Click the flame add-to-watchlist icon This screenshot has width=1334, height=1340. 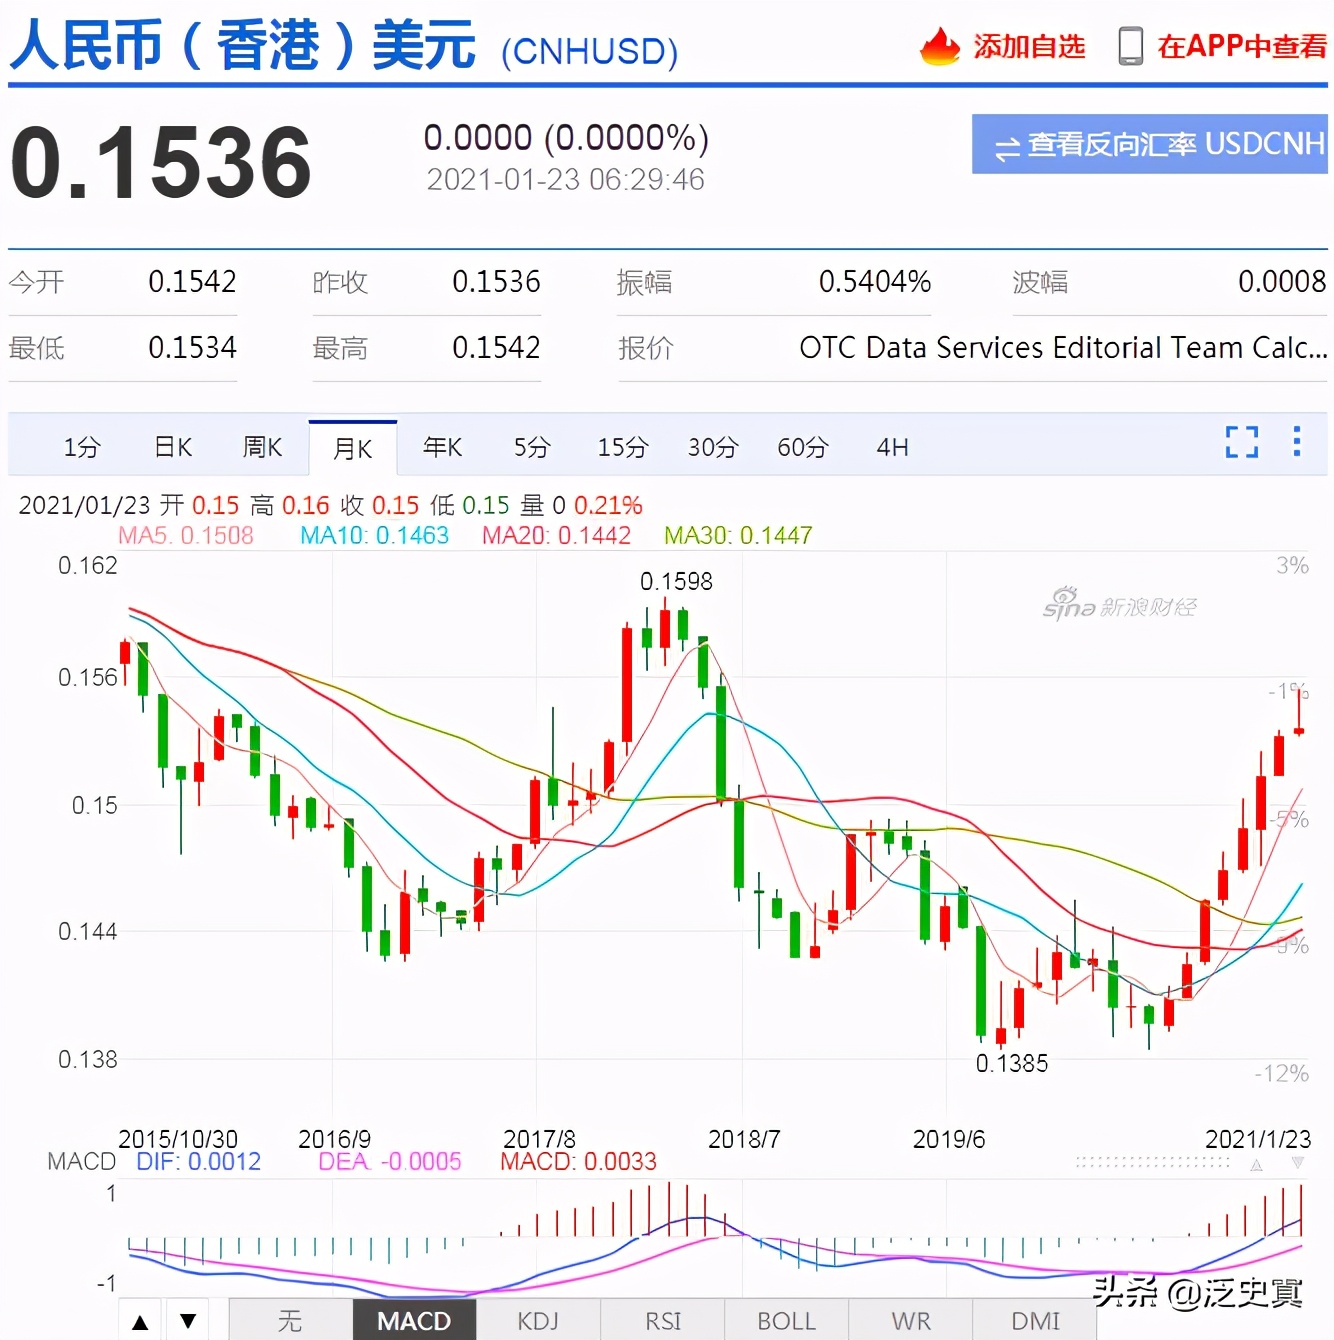click(x=938, y=46)
